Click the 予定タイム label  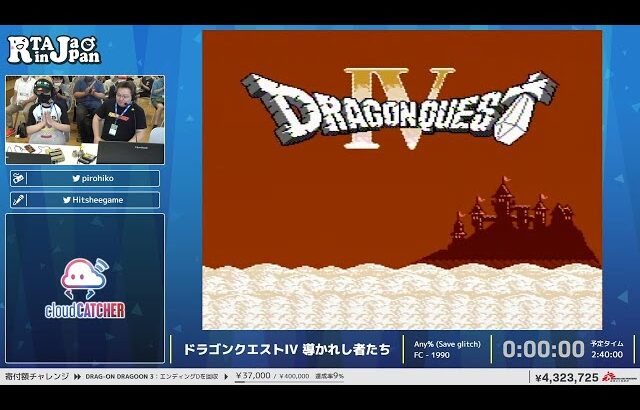pyautogui.click(x=607, y=344)
